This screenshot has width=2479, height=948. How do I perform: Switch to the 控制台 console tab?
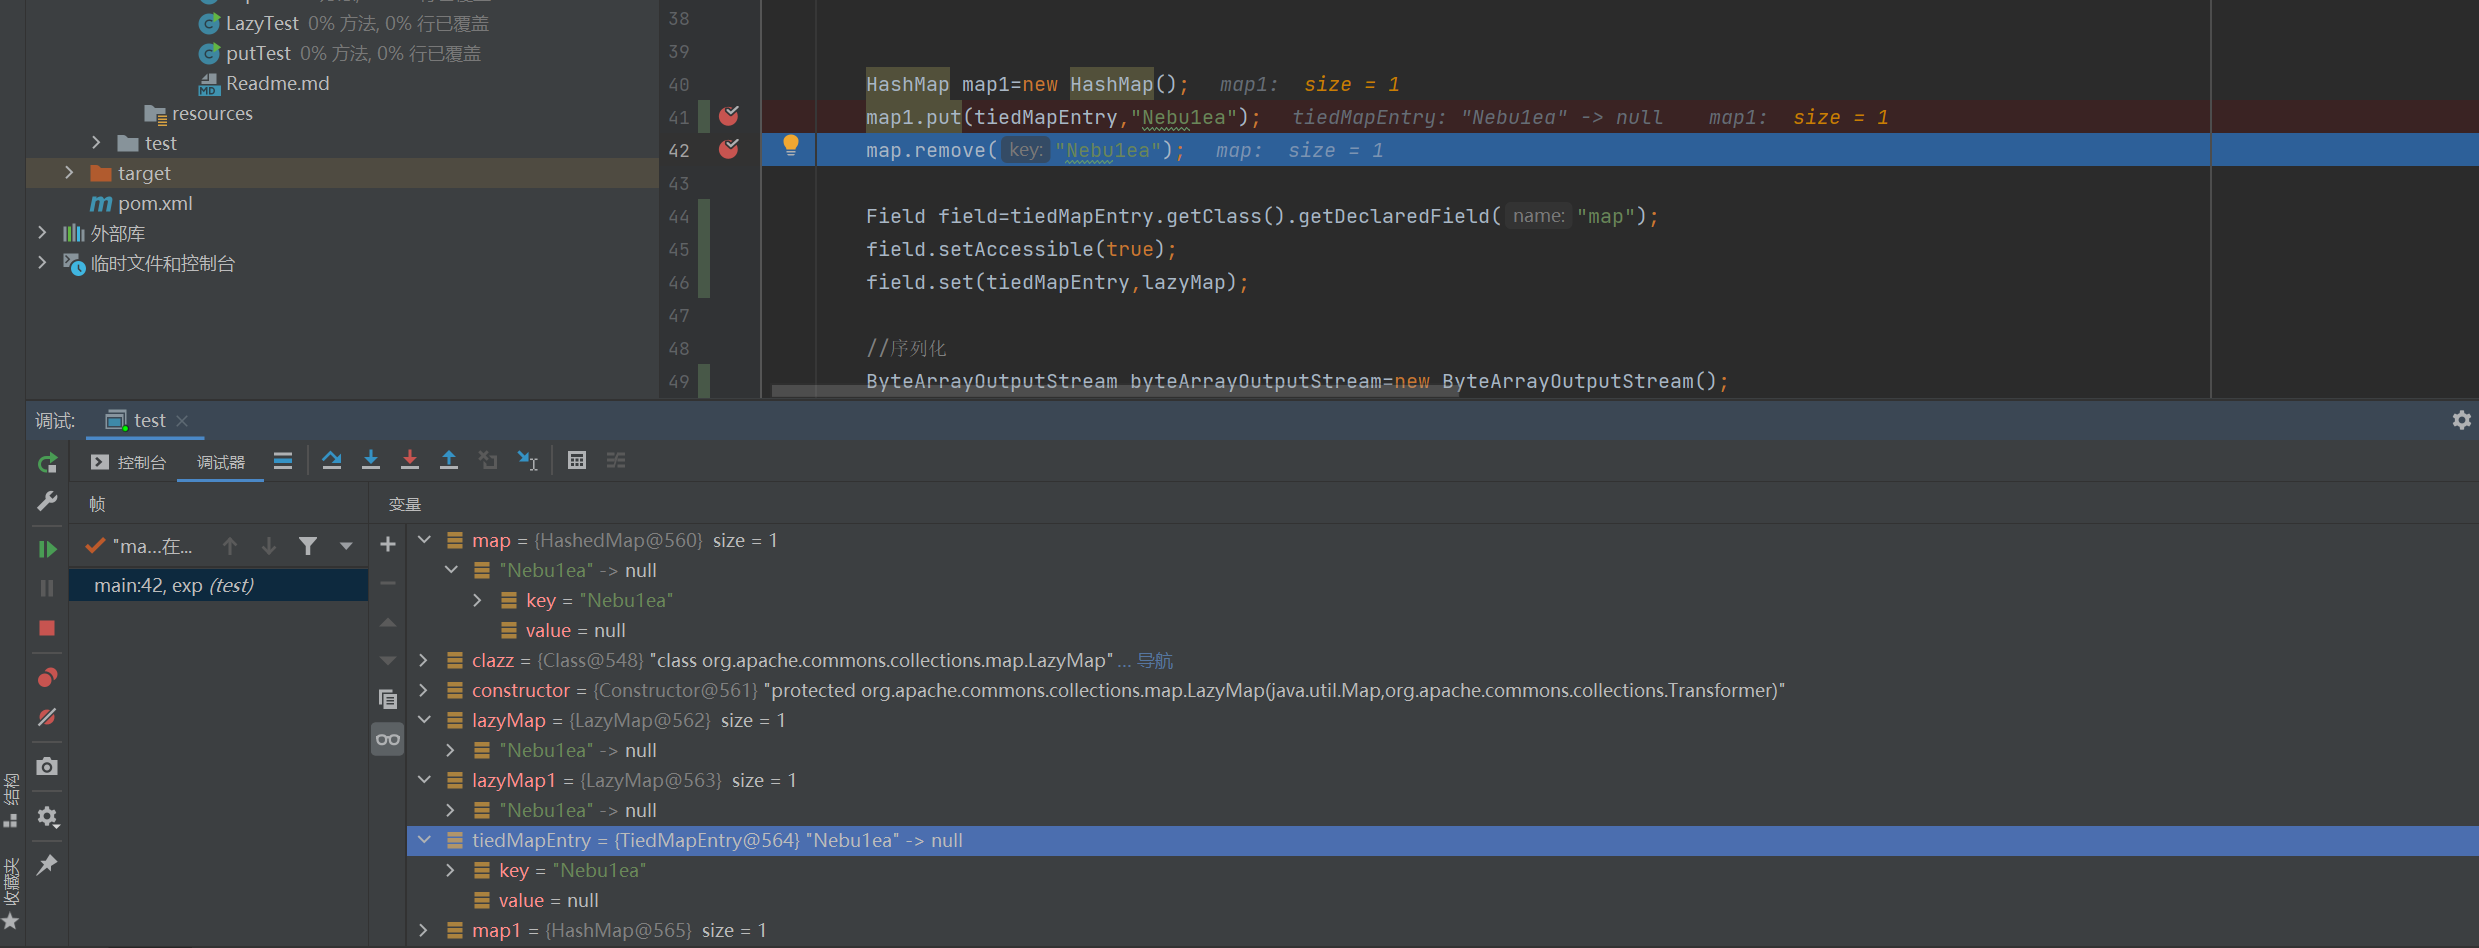pos(129,462)
